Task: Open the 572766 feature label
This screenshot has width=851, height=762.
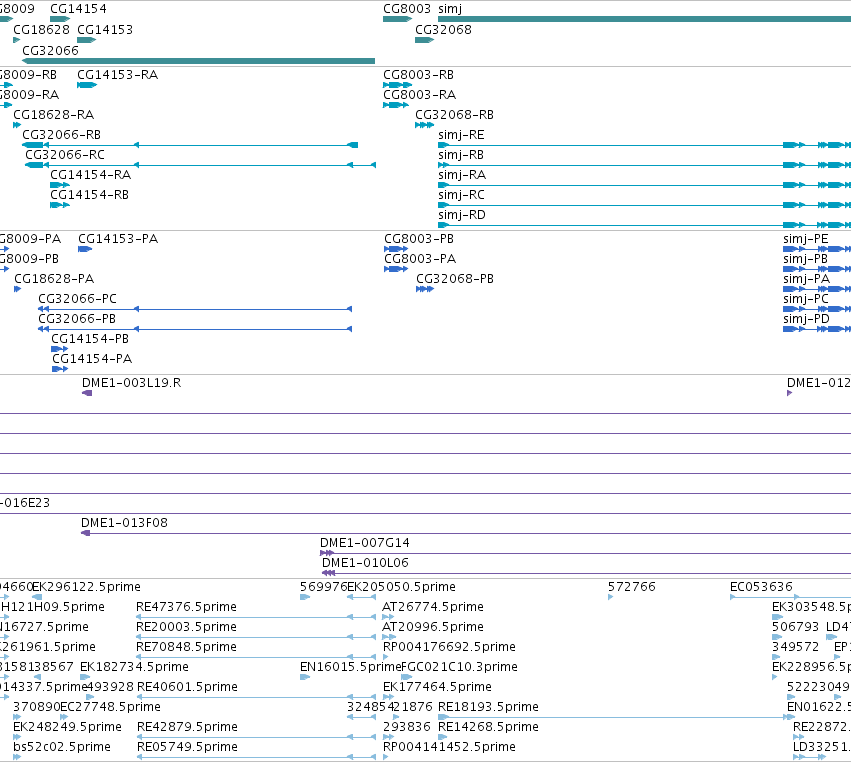Action: [632, 587]
